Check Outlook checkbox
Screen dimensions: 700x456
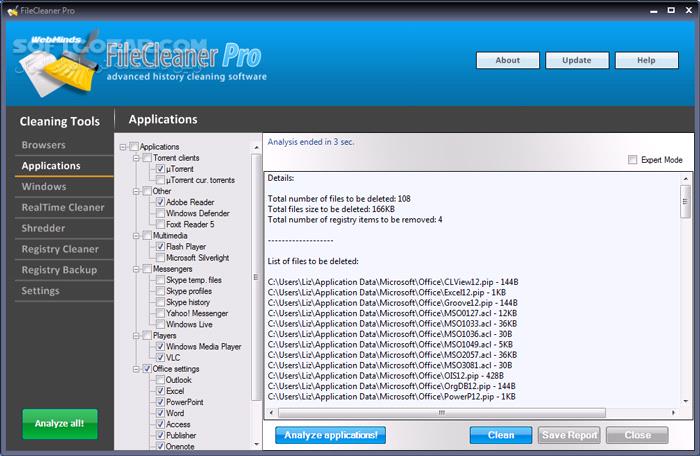[x=160, y=380]
